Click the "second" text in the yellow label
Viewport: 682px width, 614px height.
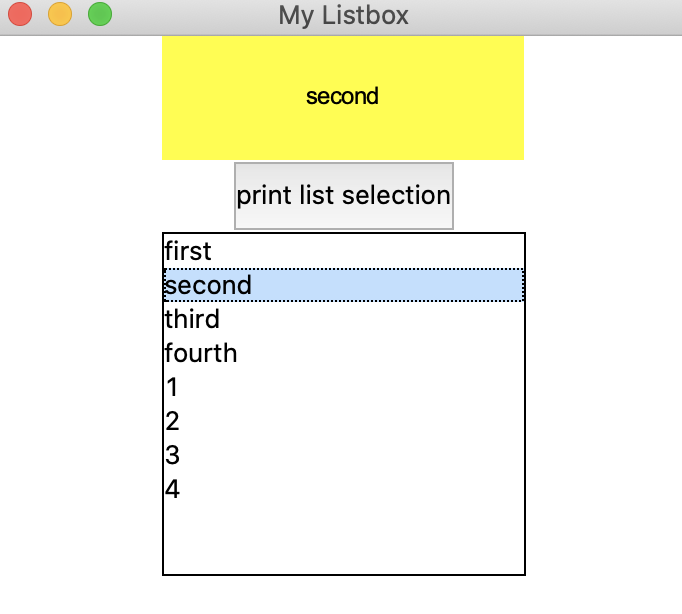(x=342, y=97)
